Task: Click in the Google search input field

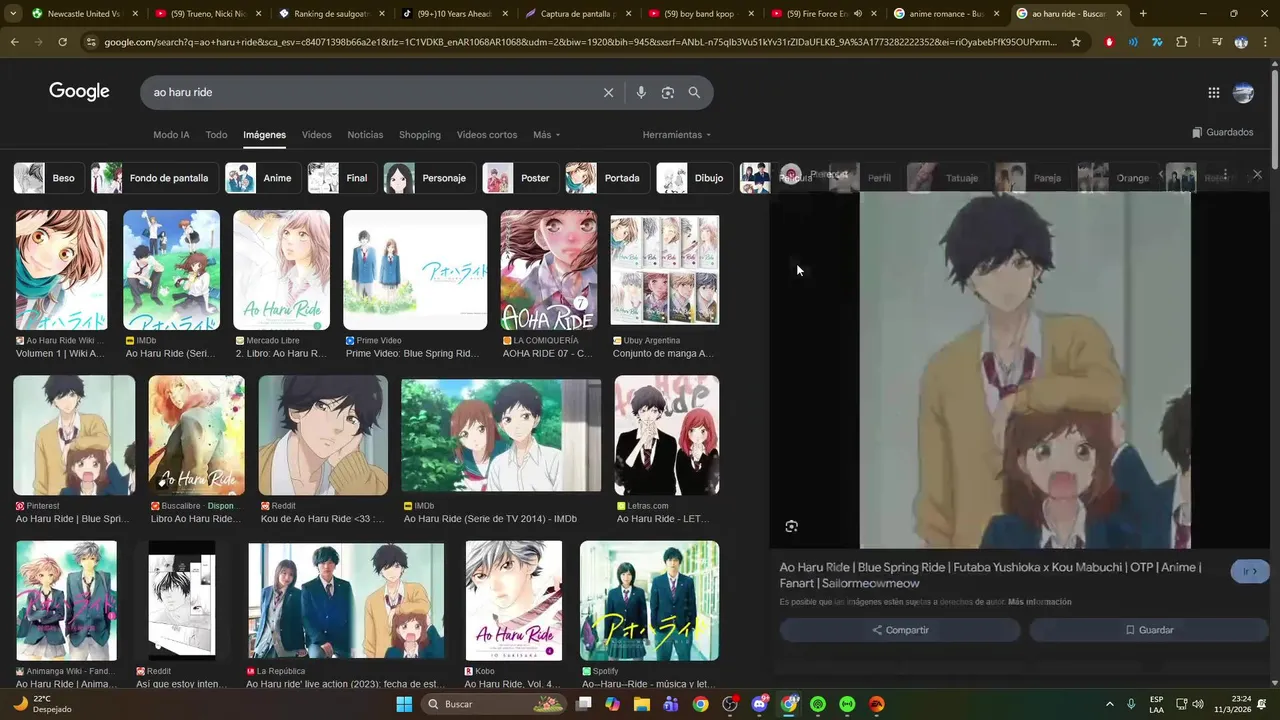Action: pyautogui.click(x=375, y=92)
